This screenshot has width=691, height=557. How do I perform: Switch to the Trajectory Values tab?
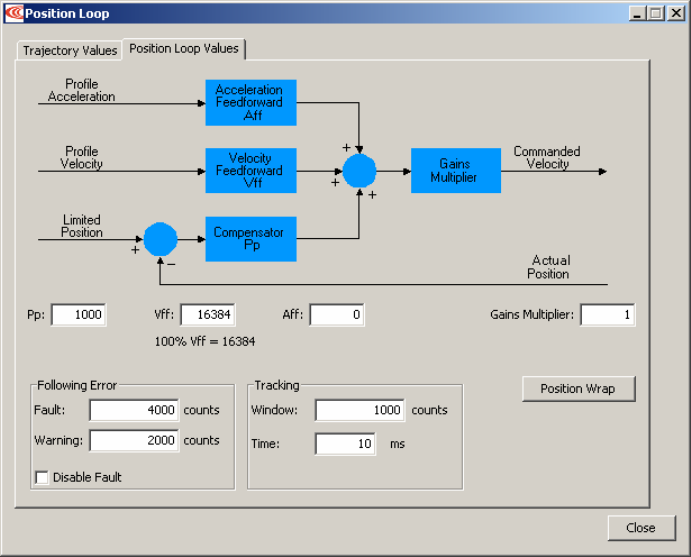point(70,51)
